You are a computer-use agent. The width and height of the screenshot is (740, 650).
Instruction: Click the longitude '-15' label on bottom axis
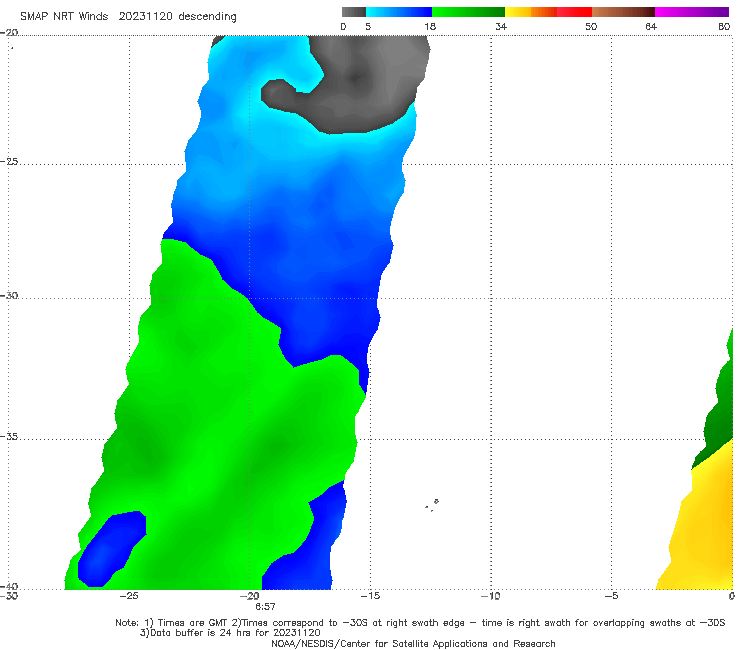(x=370, y=596)
